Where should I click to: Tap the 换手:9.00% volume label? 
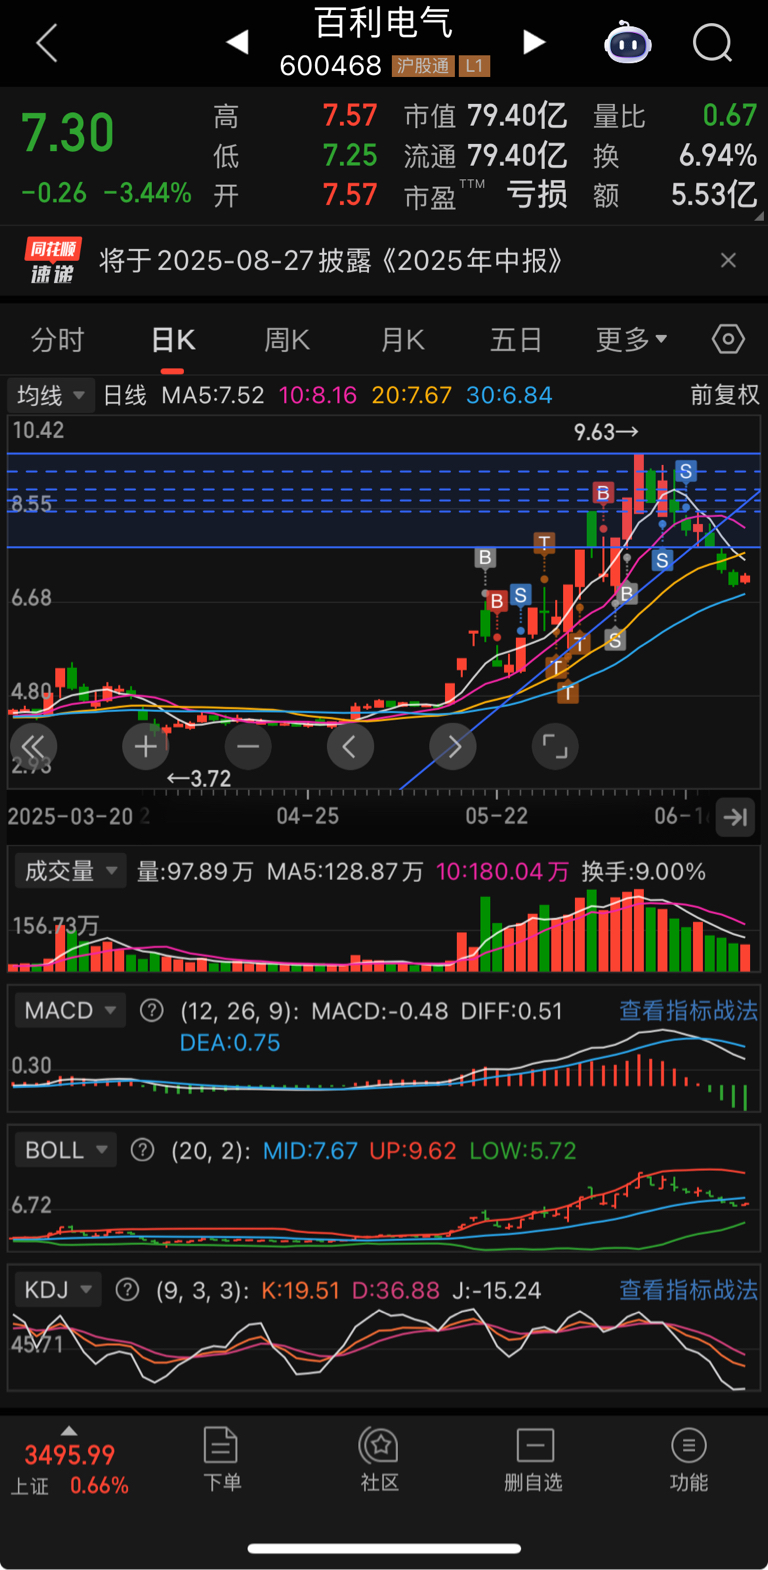point(644,871)
